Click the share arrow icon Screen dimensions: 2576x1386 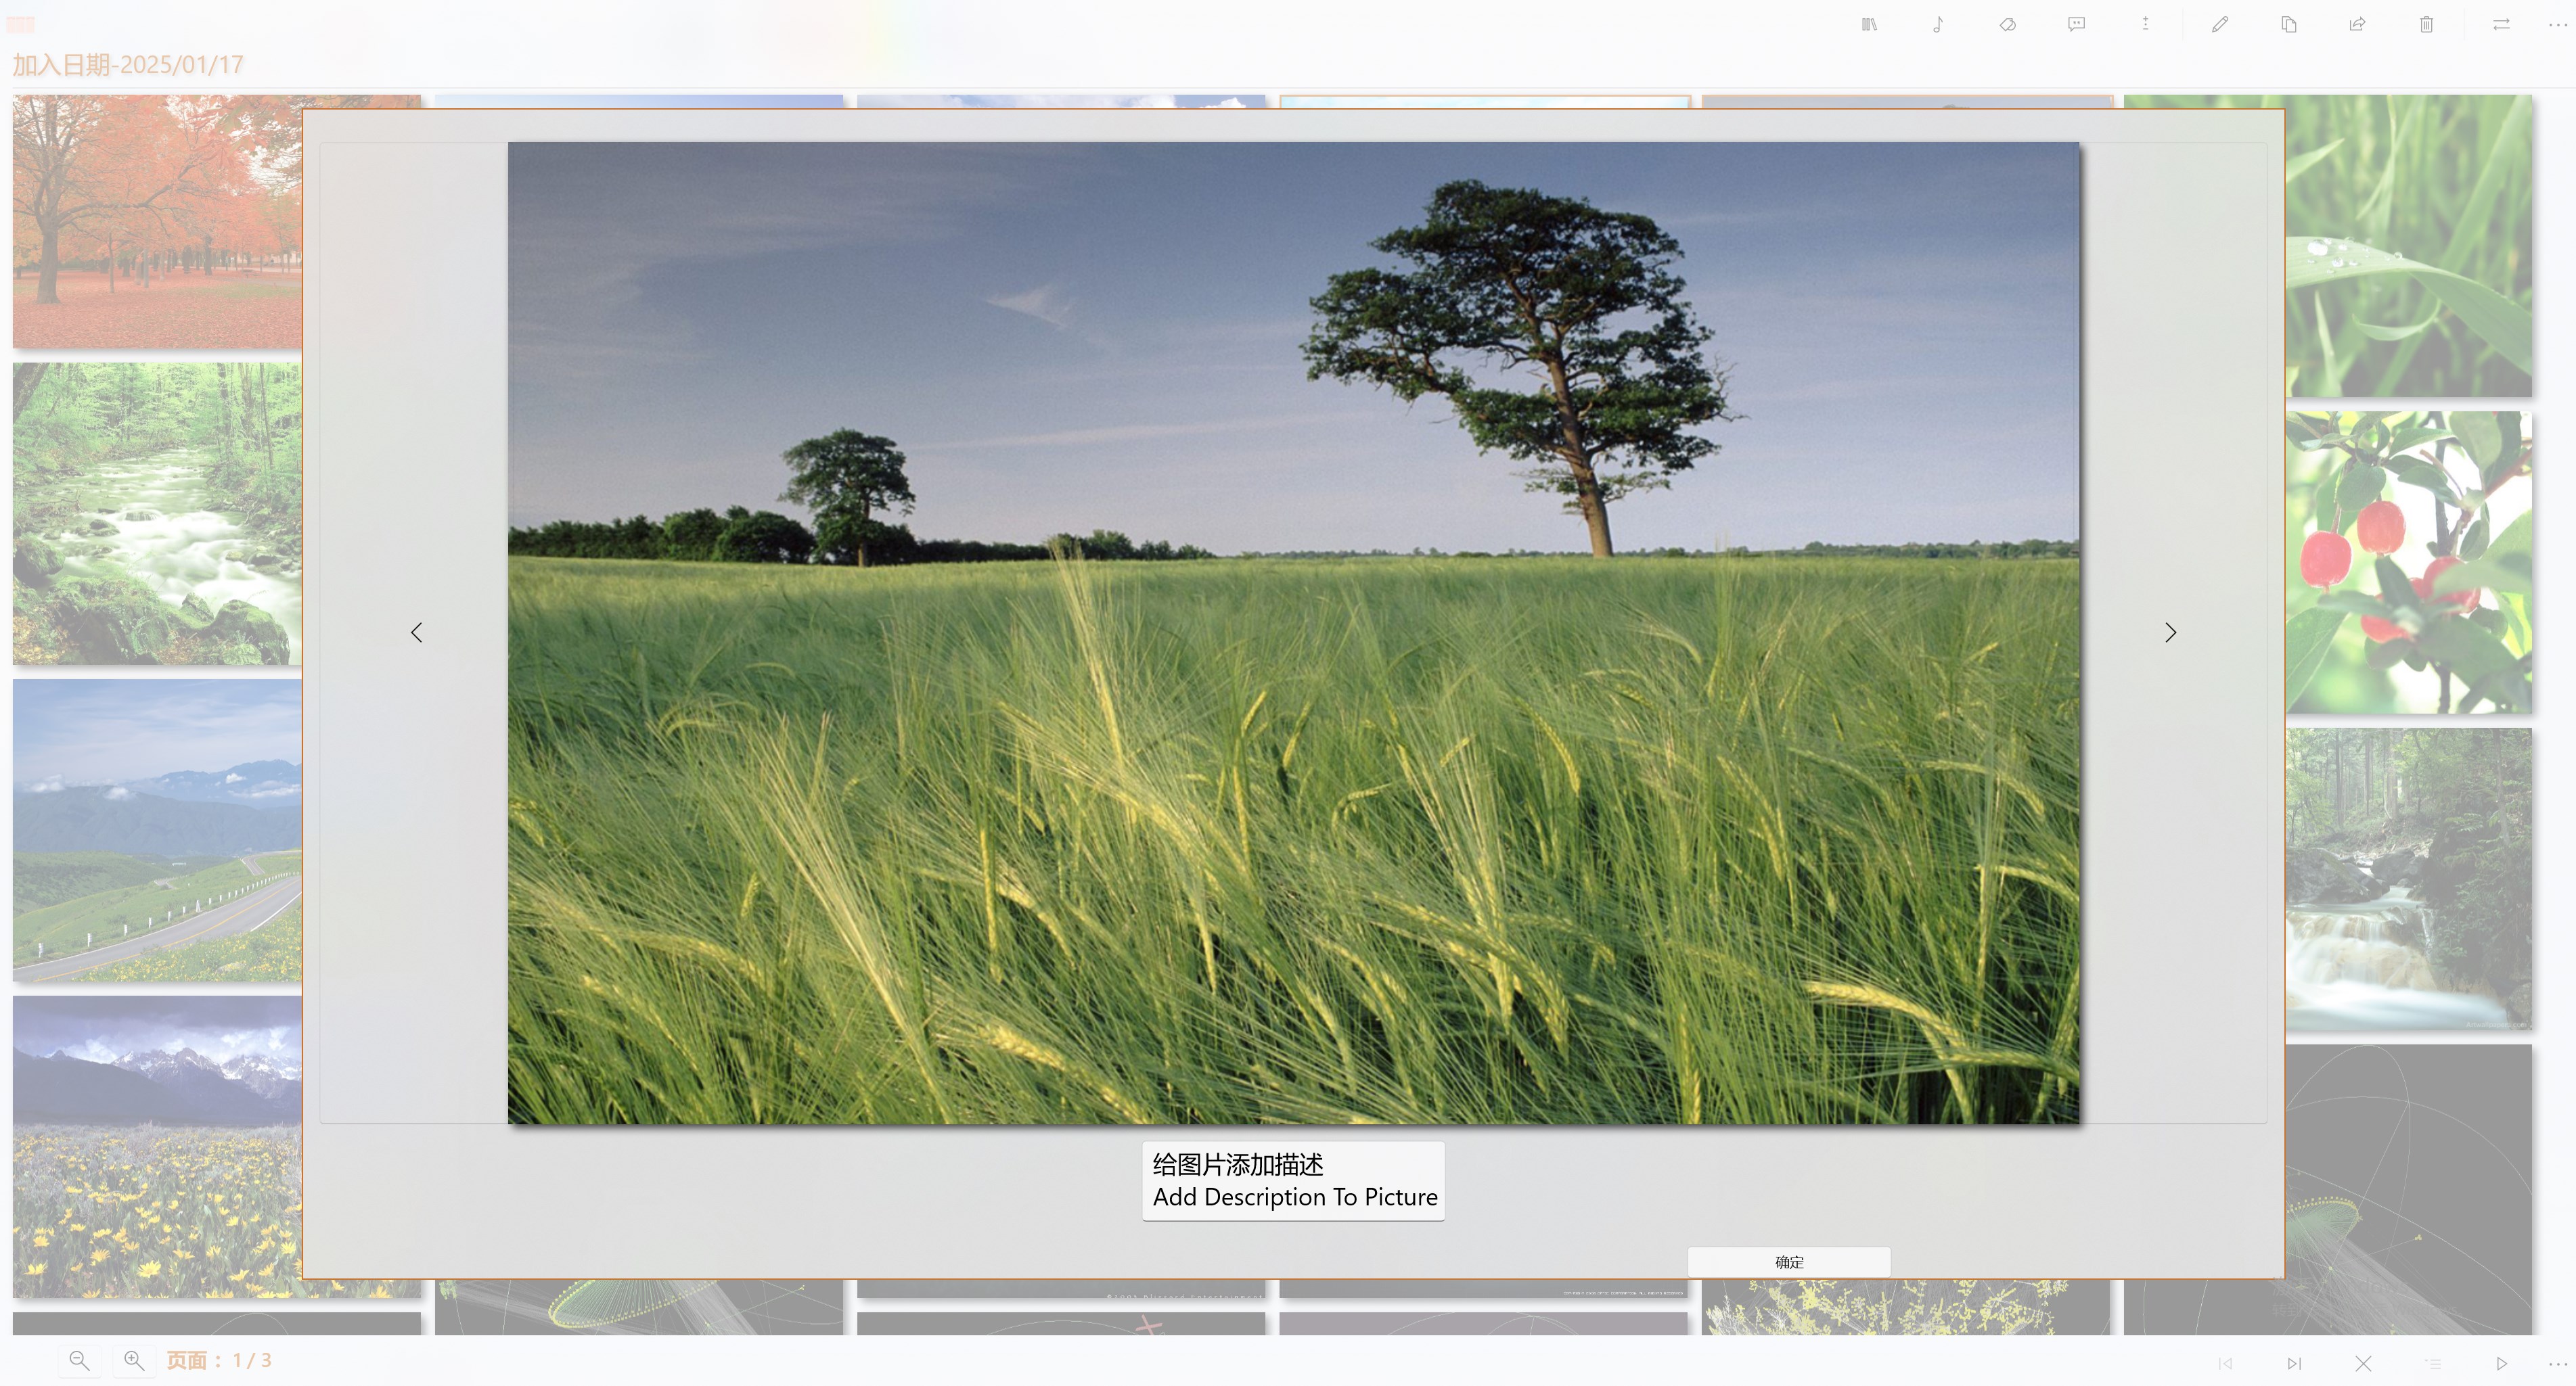tap(2357, 25)
